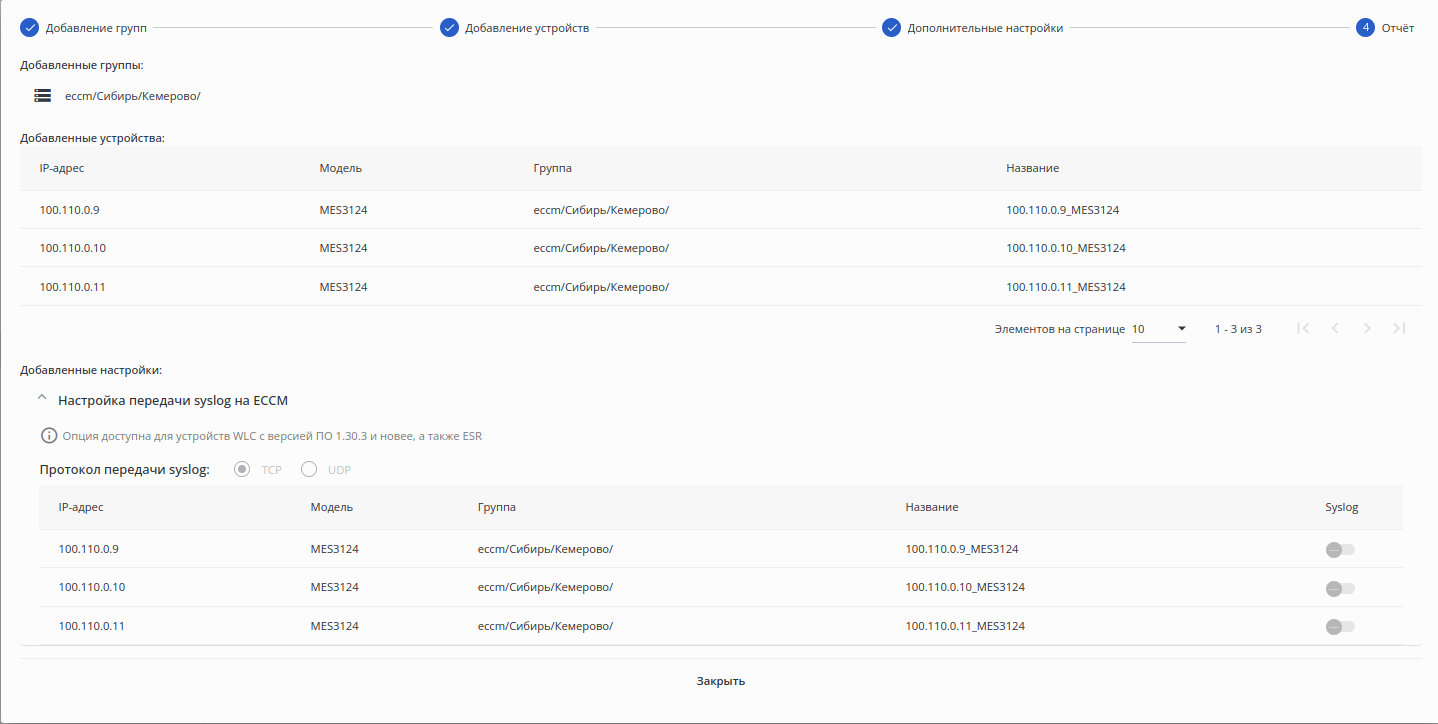Open the Отчёт step number 4
Image resolution: width=1438 pixels, height=724 pixels.
pos(1365,28)
